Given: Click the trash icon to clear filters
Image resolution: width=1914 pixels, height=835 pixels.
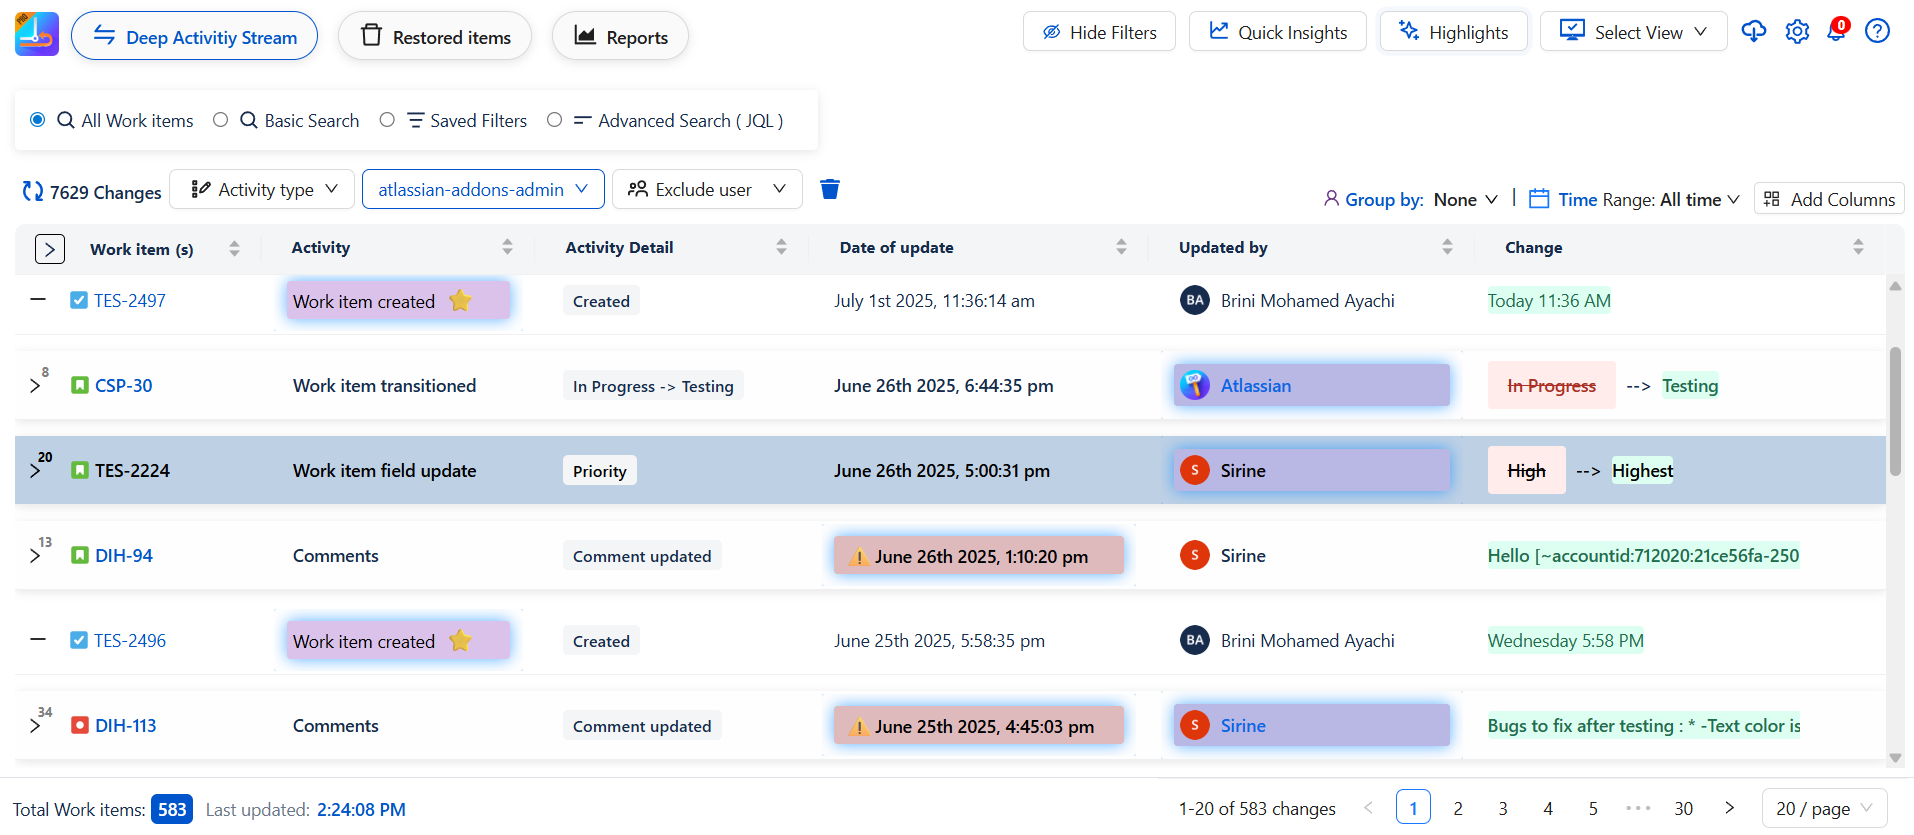Looking at the screenshot, I should point(829,190).
